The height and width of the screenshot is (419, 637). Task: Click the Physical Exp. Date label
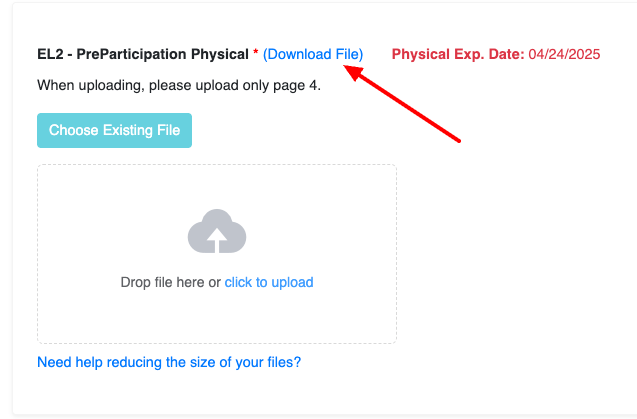[x=457, y=54]
